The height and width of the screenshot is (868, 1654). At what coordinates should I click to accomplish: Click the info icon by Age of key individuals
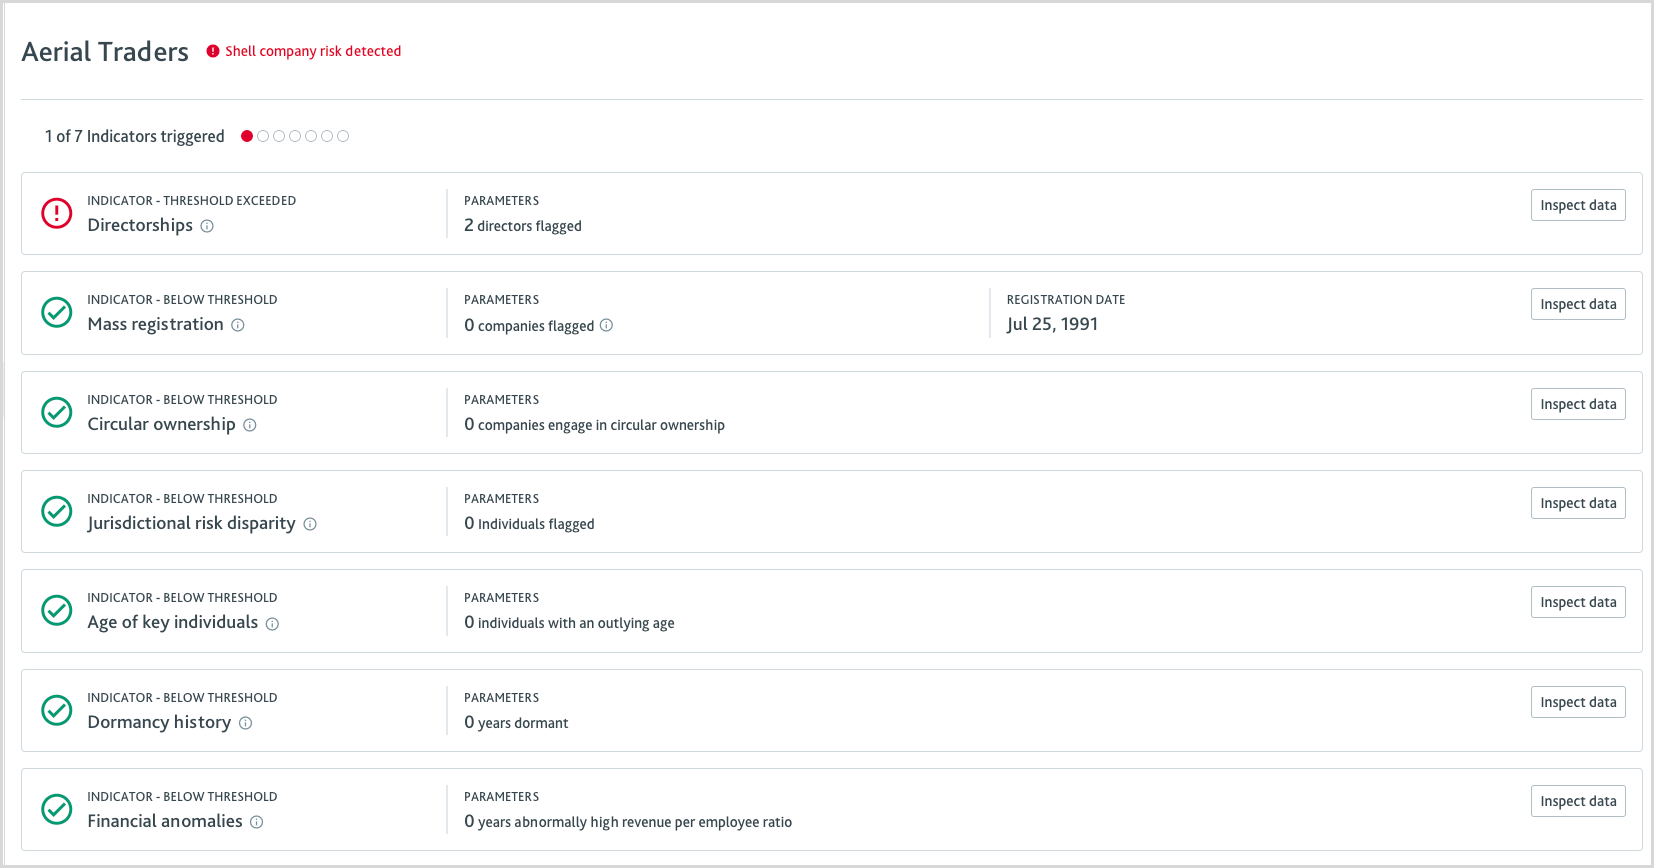pyautogui.click(x=272, y=624)
